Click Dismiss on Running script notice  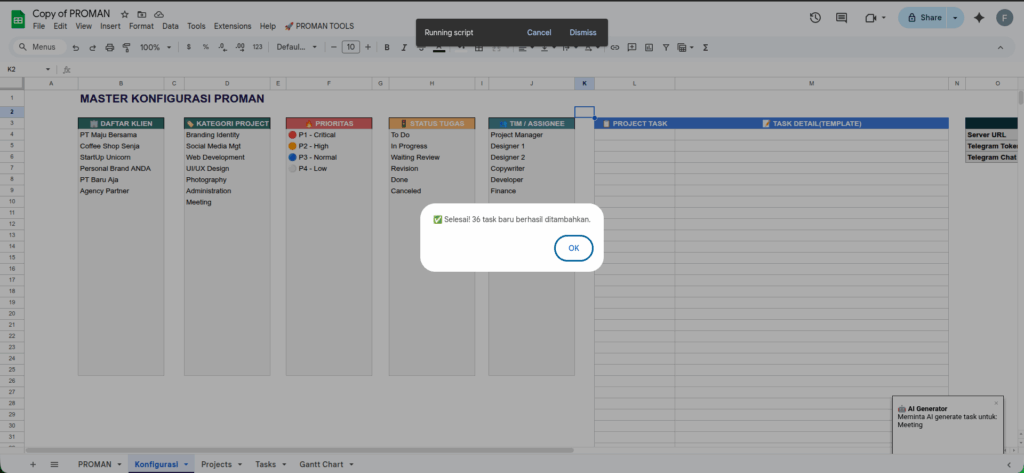(583, 32)
